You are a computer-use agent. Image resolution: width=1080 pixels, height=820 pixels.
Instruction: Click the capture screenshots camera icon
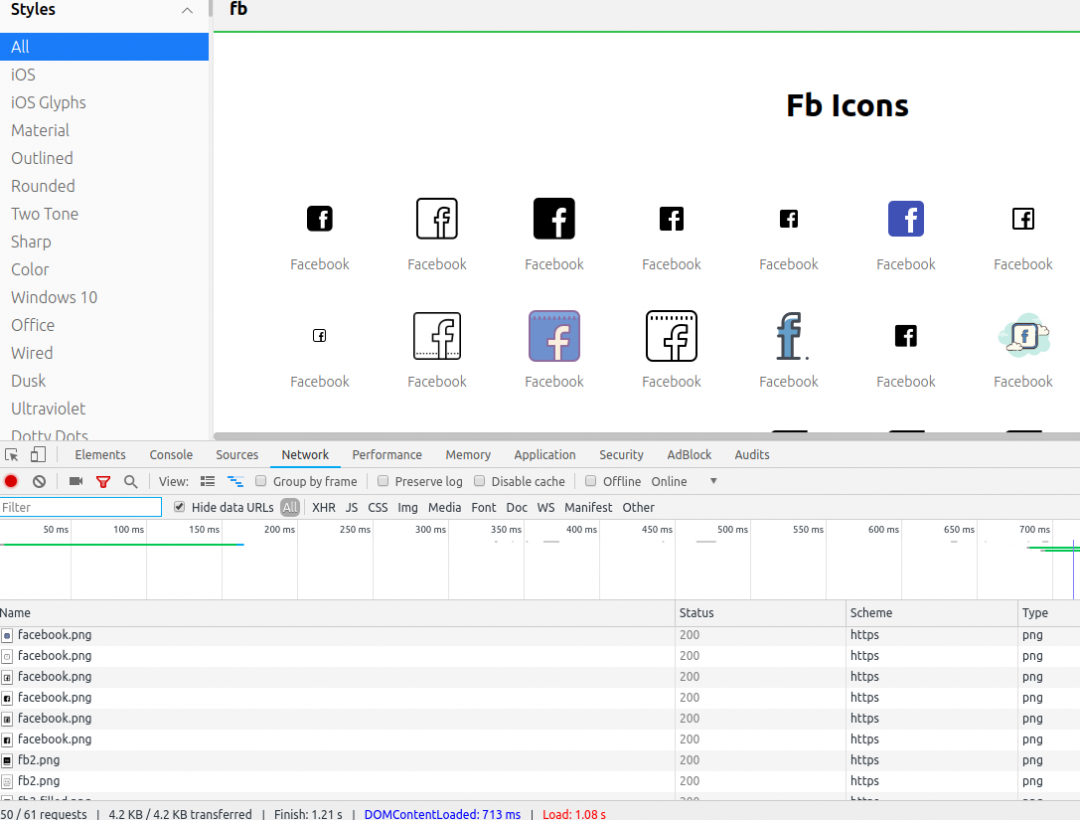pos(75,481)
